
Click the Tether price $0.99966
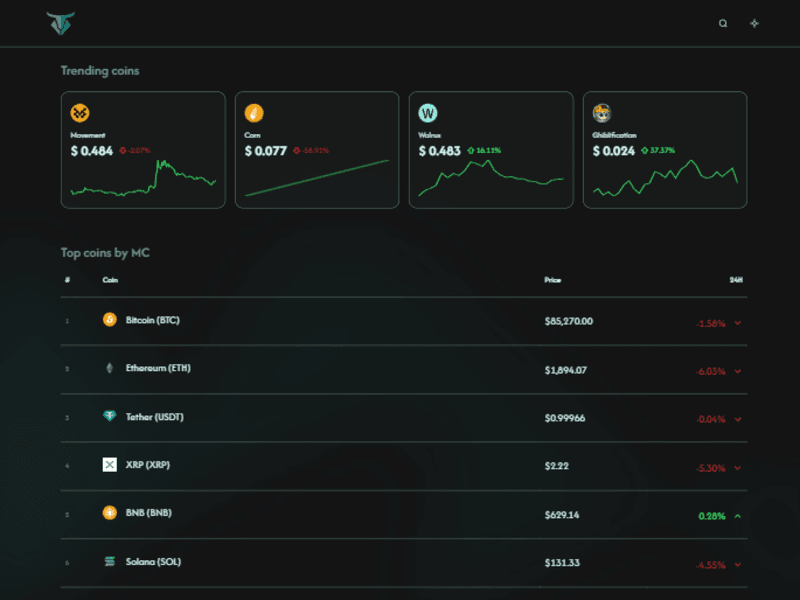(565, 418)
